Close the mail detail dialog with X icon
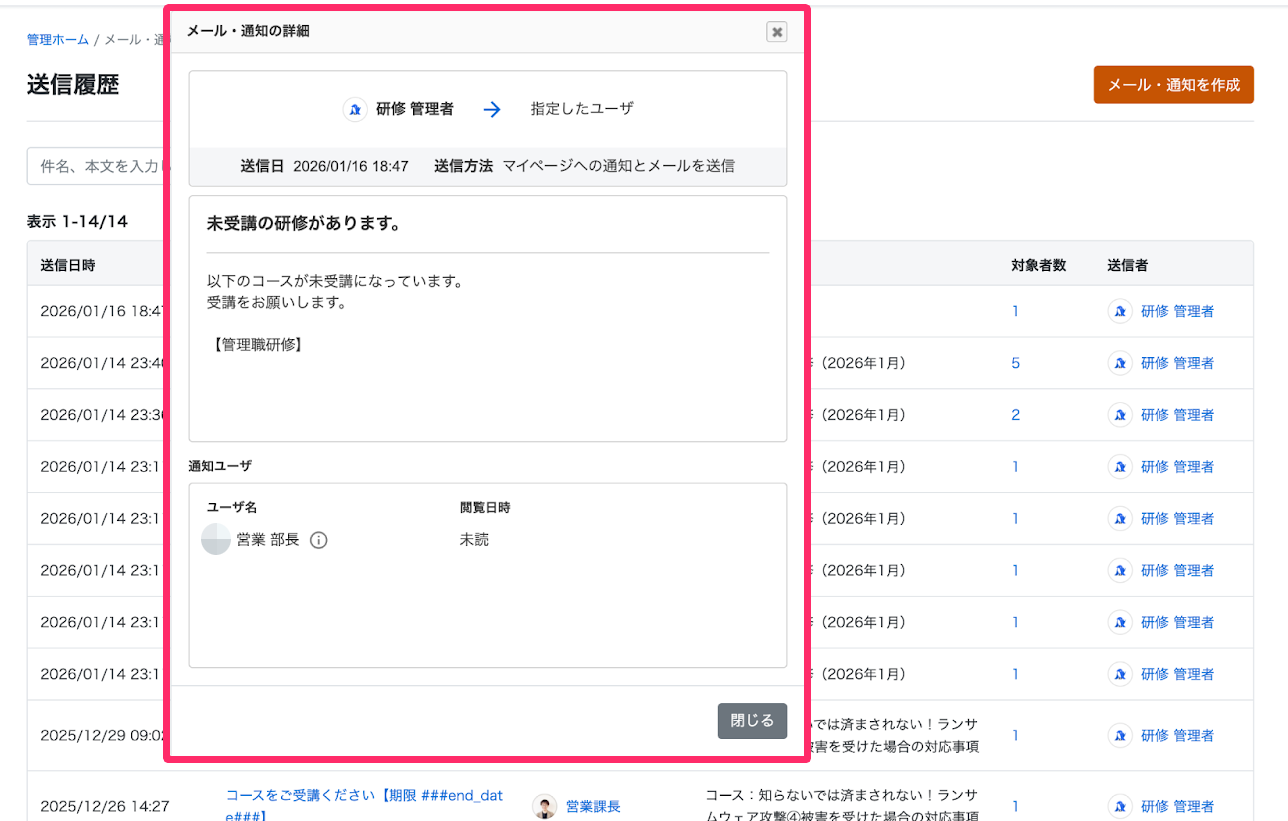 pyautogui.click(x=776, y=32)
